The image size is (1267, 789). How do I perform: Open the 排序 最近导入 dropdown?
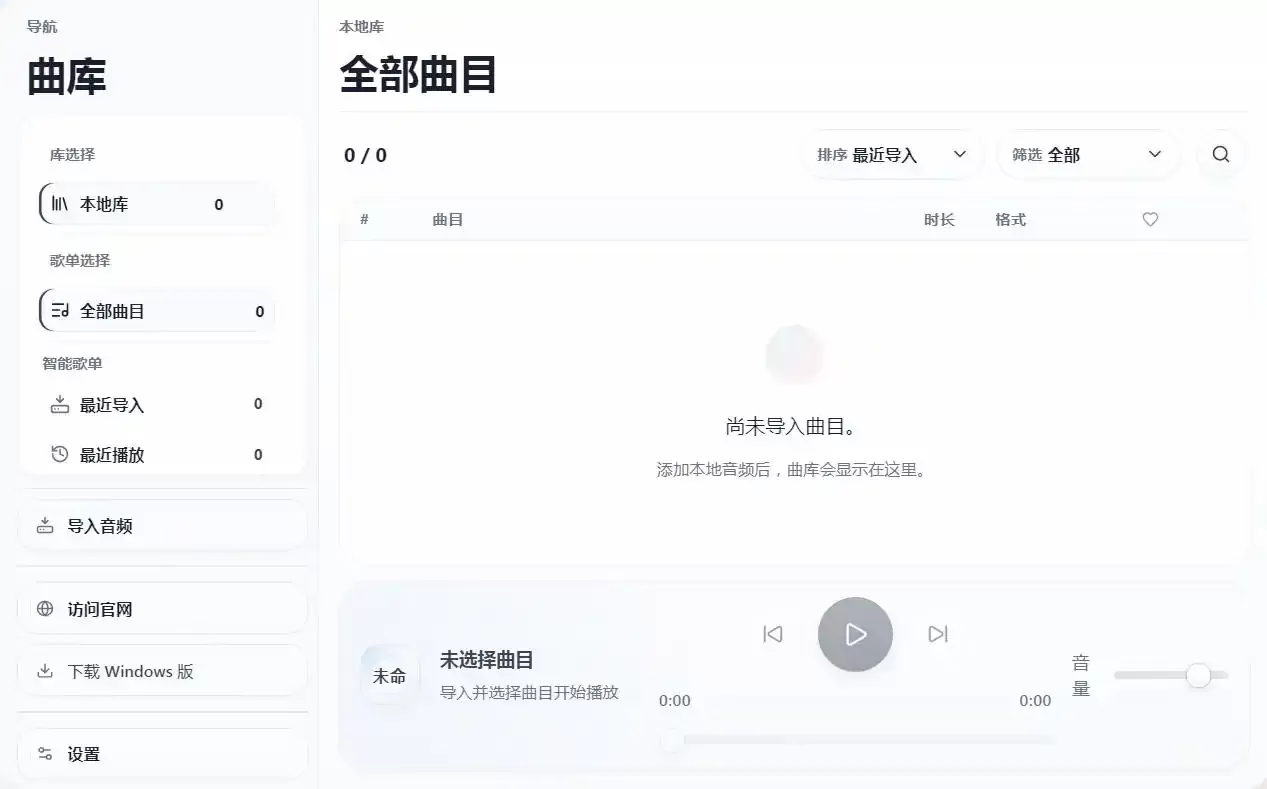tap(892, 155)
